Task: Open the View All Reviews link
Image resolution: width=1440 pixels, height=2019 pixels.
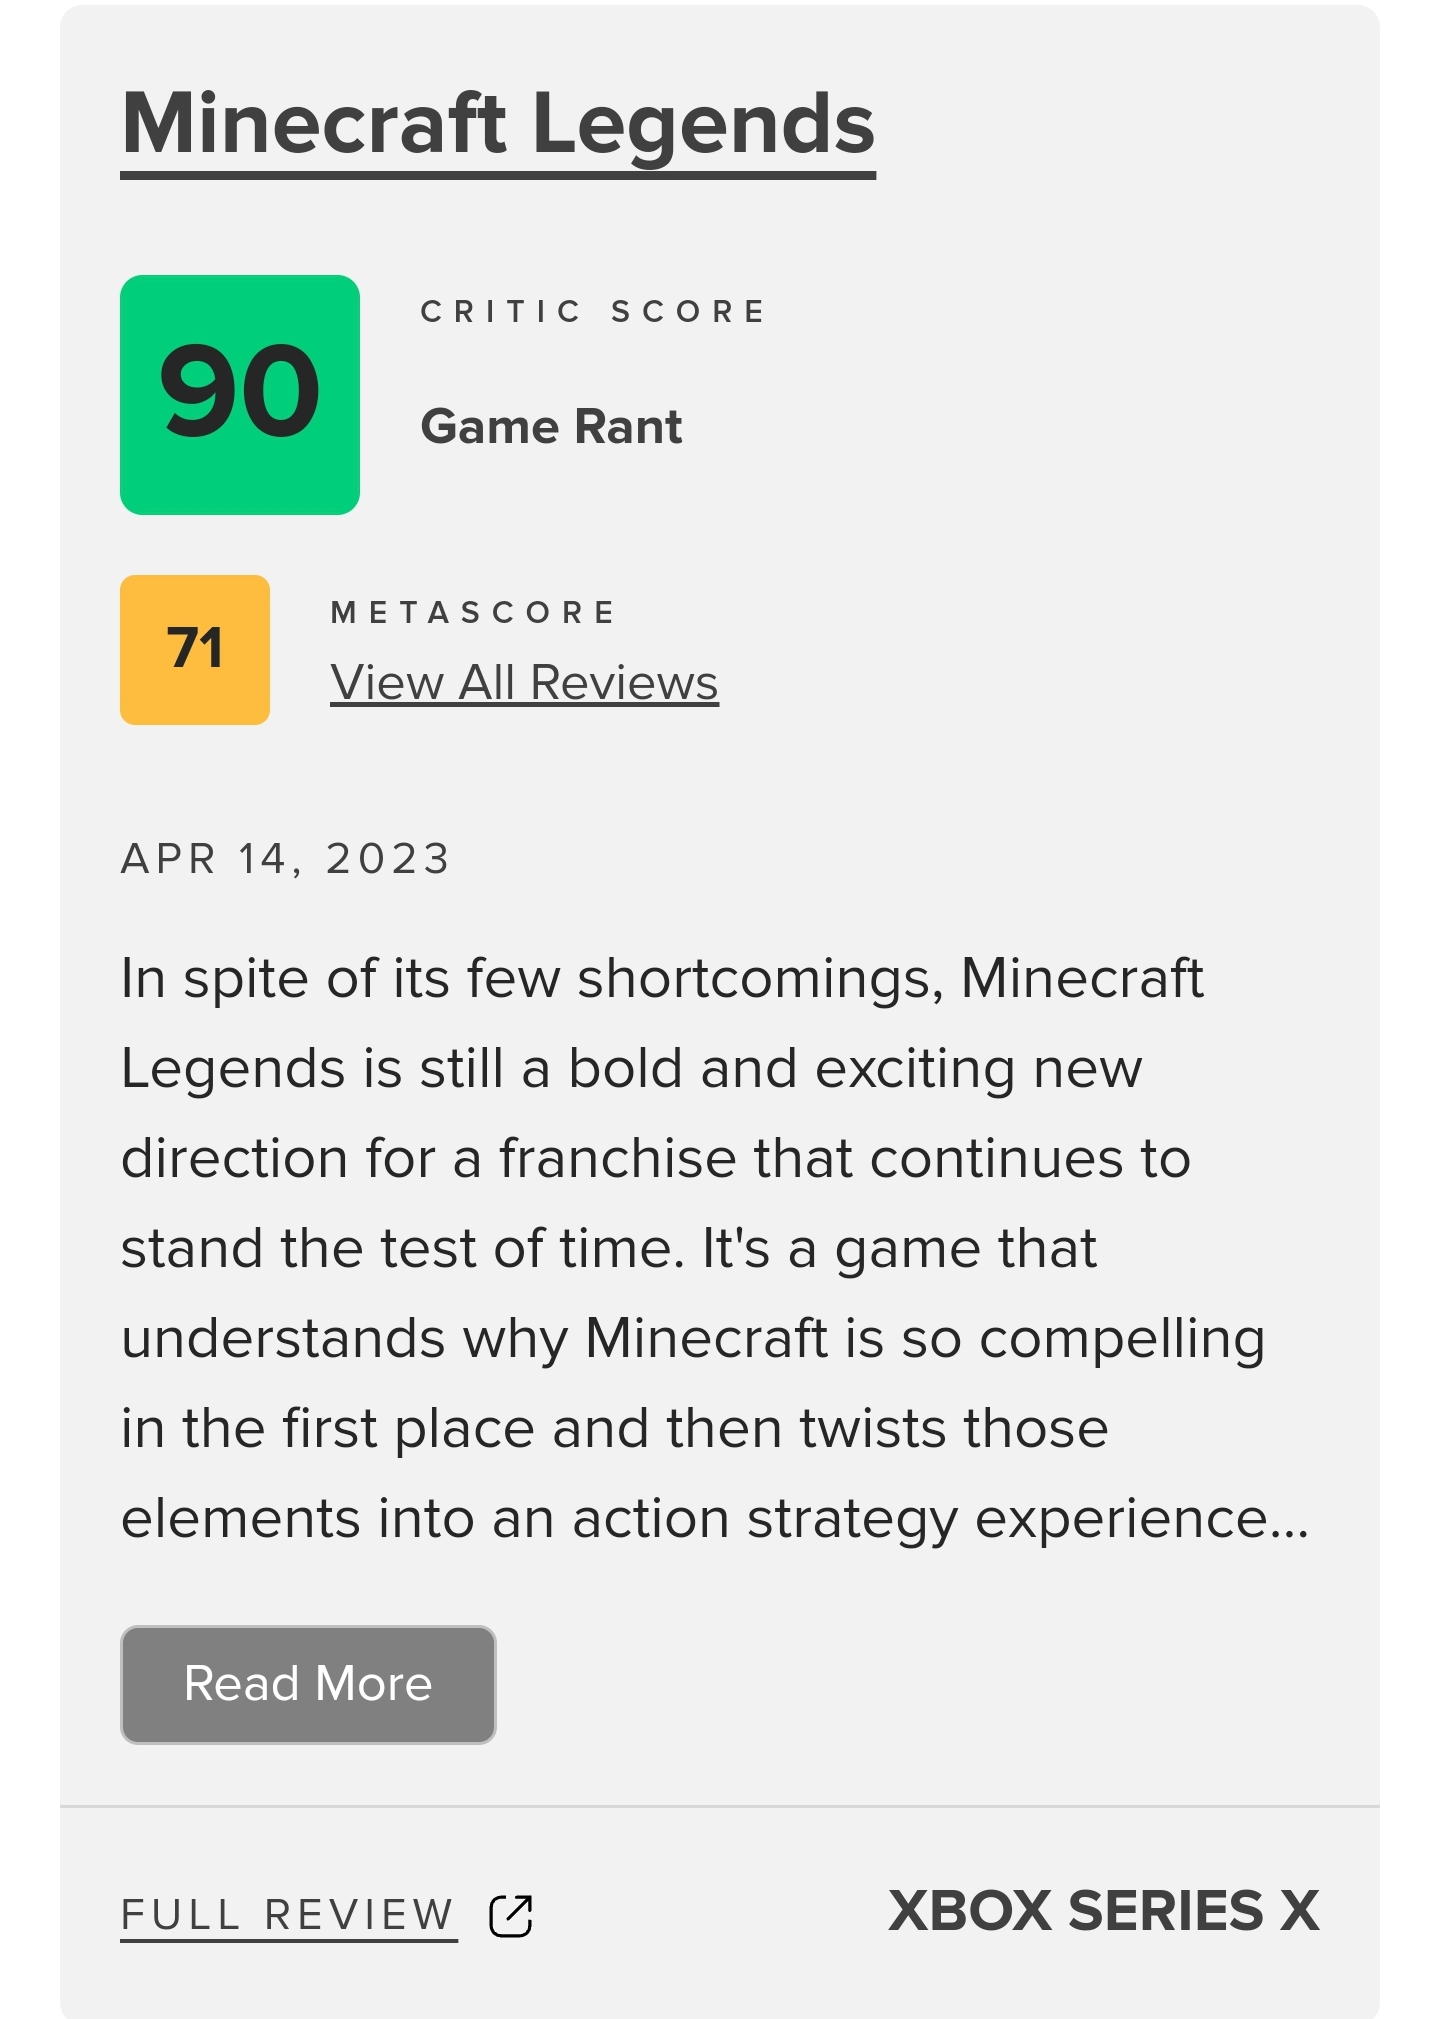Action: (524, 684)
